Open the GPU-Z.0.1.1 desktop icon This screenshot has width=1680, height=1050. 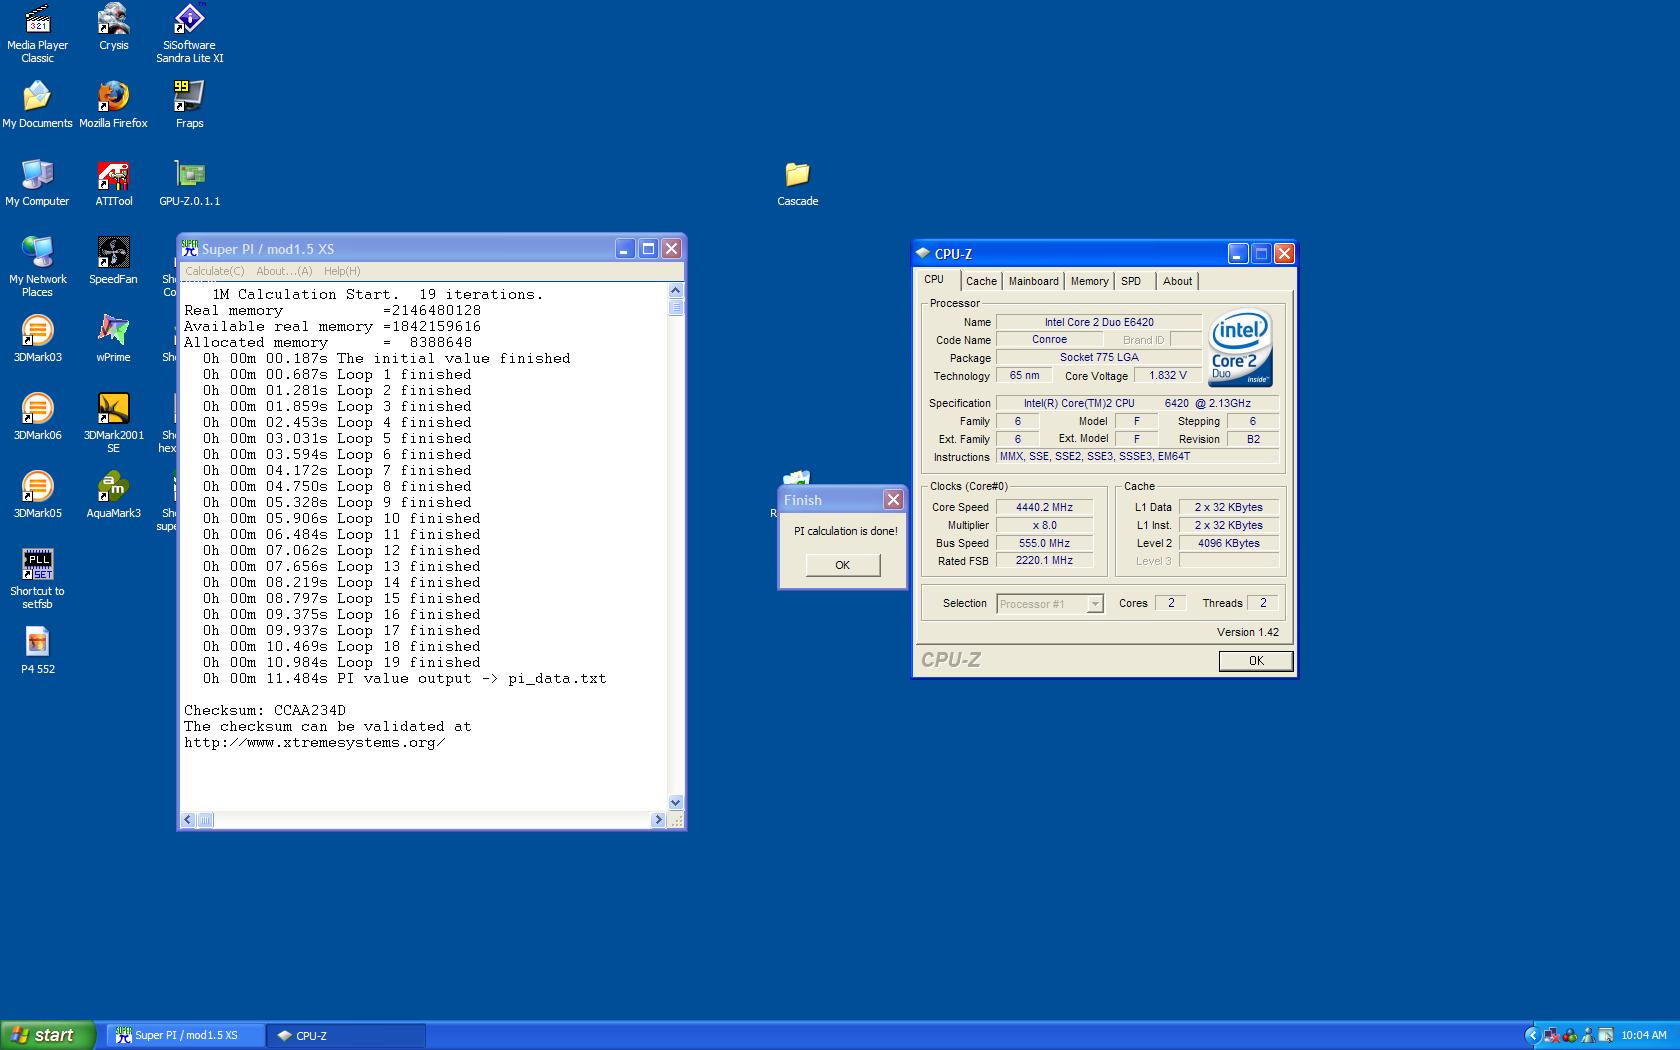[189, 183]
